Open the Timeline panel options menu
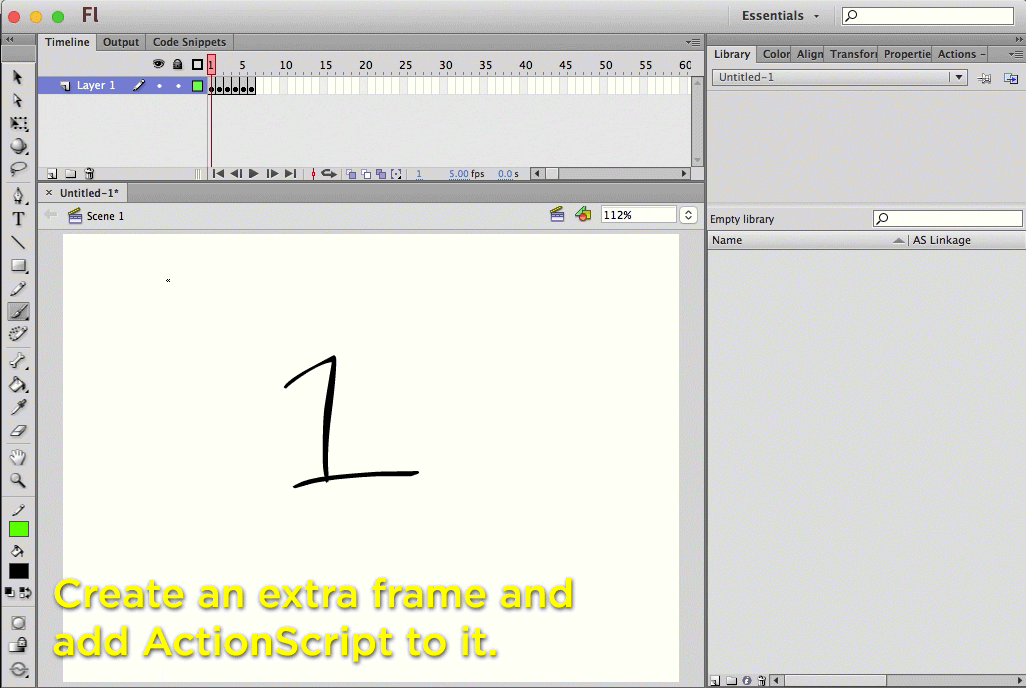This screenshot has width=1026, height=688. click(693, 42)
